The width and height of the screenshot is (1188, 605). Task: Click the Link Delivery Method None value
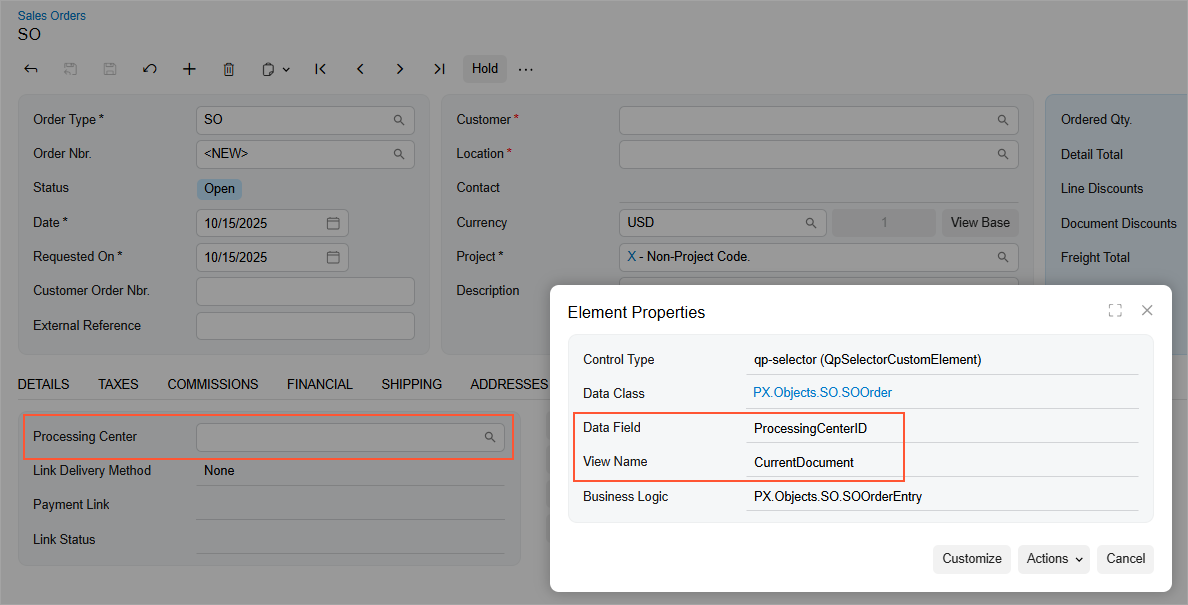click(x=219, y=471)
